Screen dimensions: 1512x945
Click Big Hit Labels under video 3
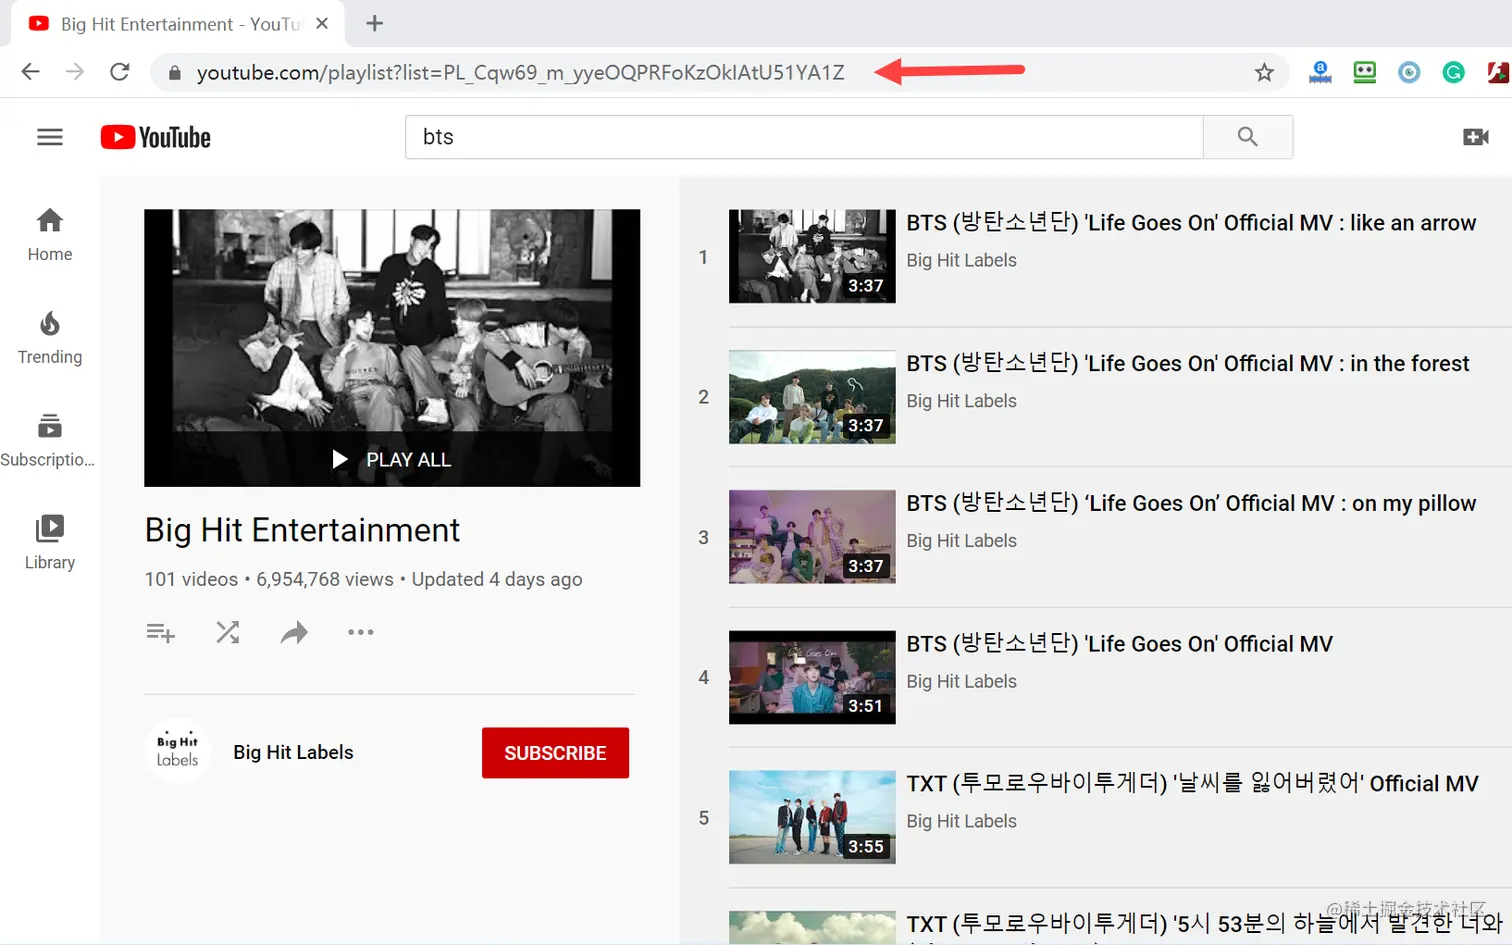961,541
